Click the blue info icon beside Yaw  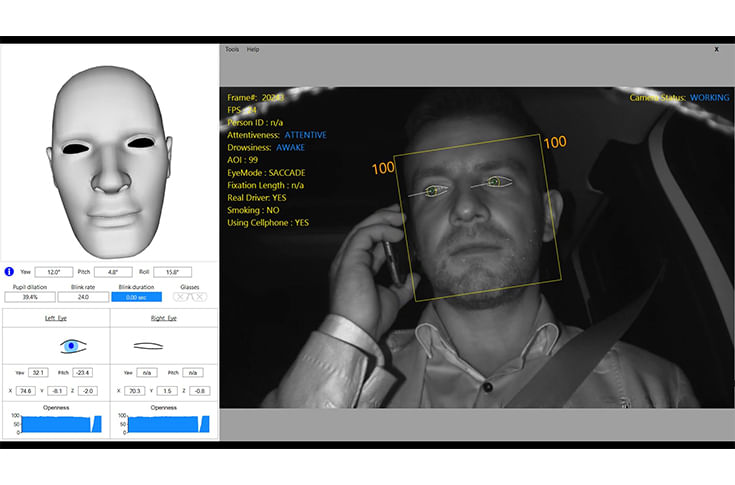tap(10, 272)
